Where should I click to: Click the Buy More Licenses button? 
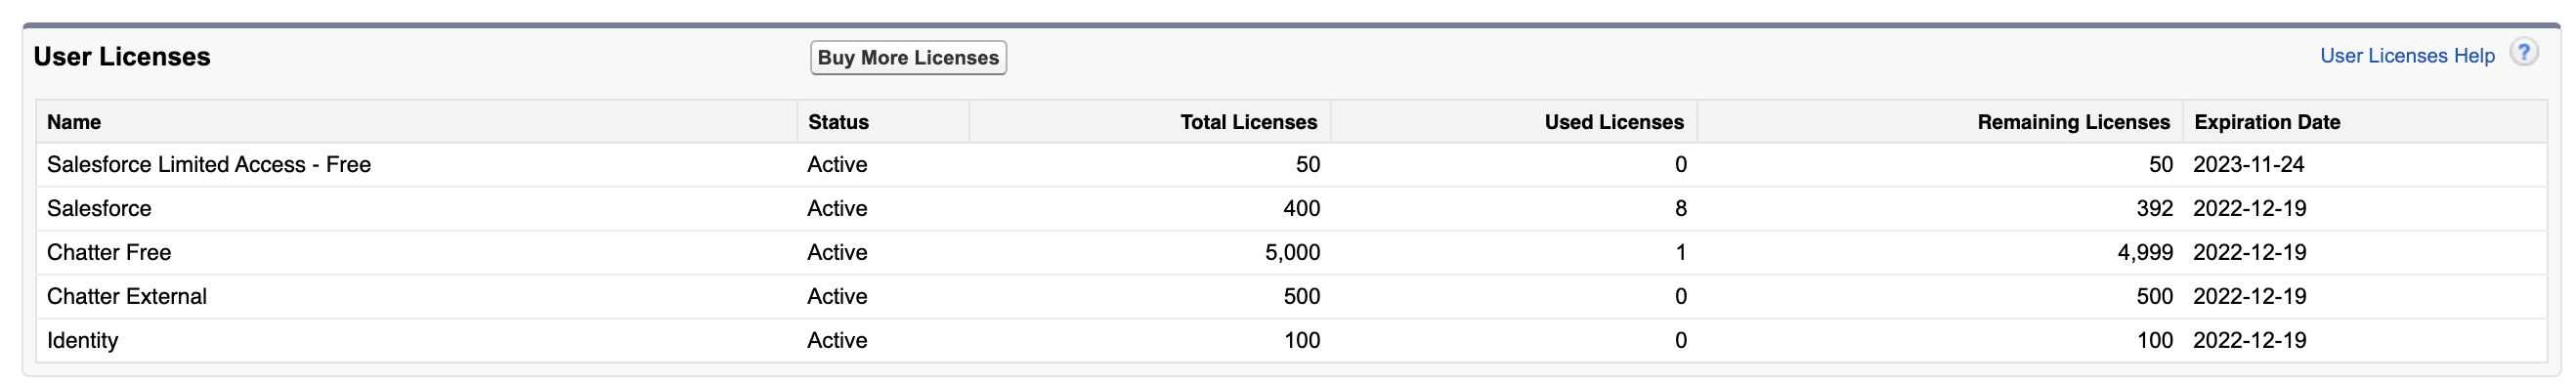tap(908, 57)
